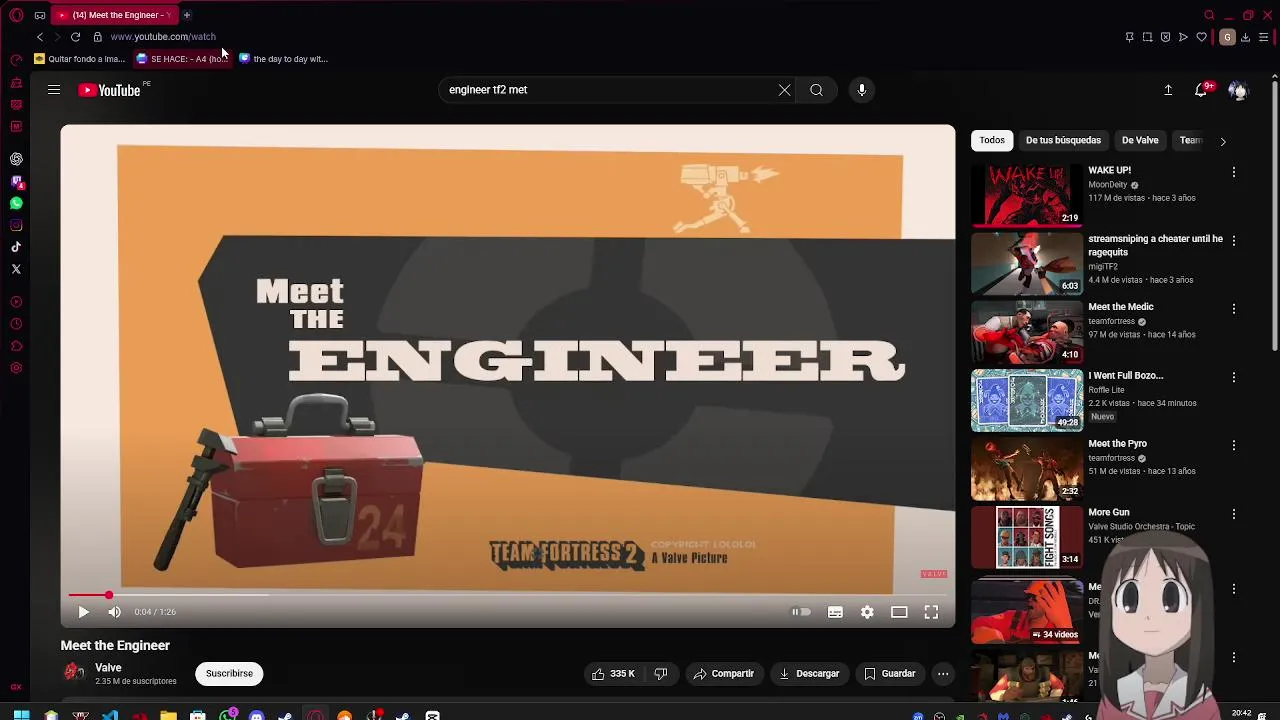The width and height of the screenshot is (1280, 720).
Task: Click the browser address bar URL
Action: (163, 37)
